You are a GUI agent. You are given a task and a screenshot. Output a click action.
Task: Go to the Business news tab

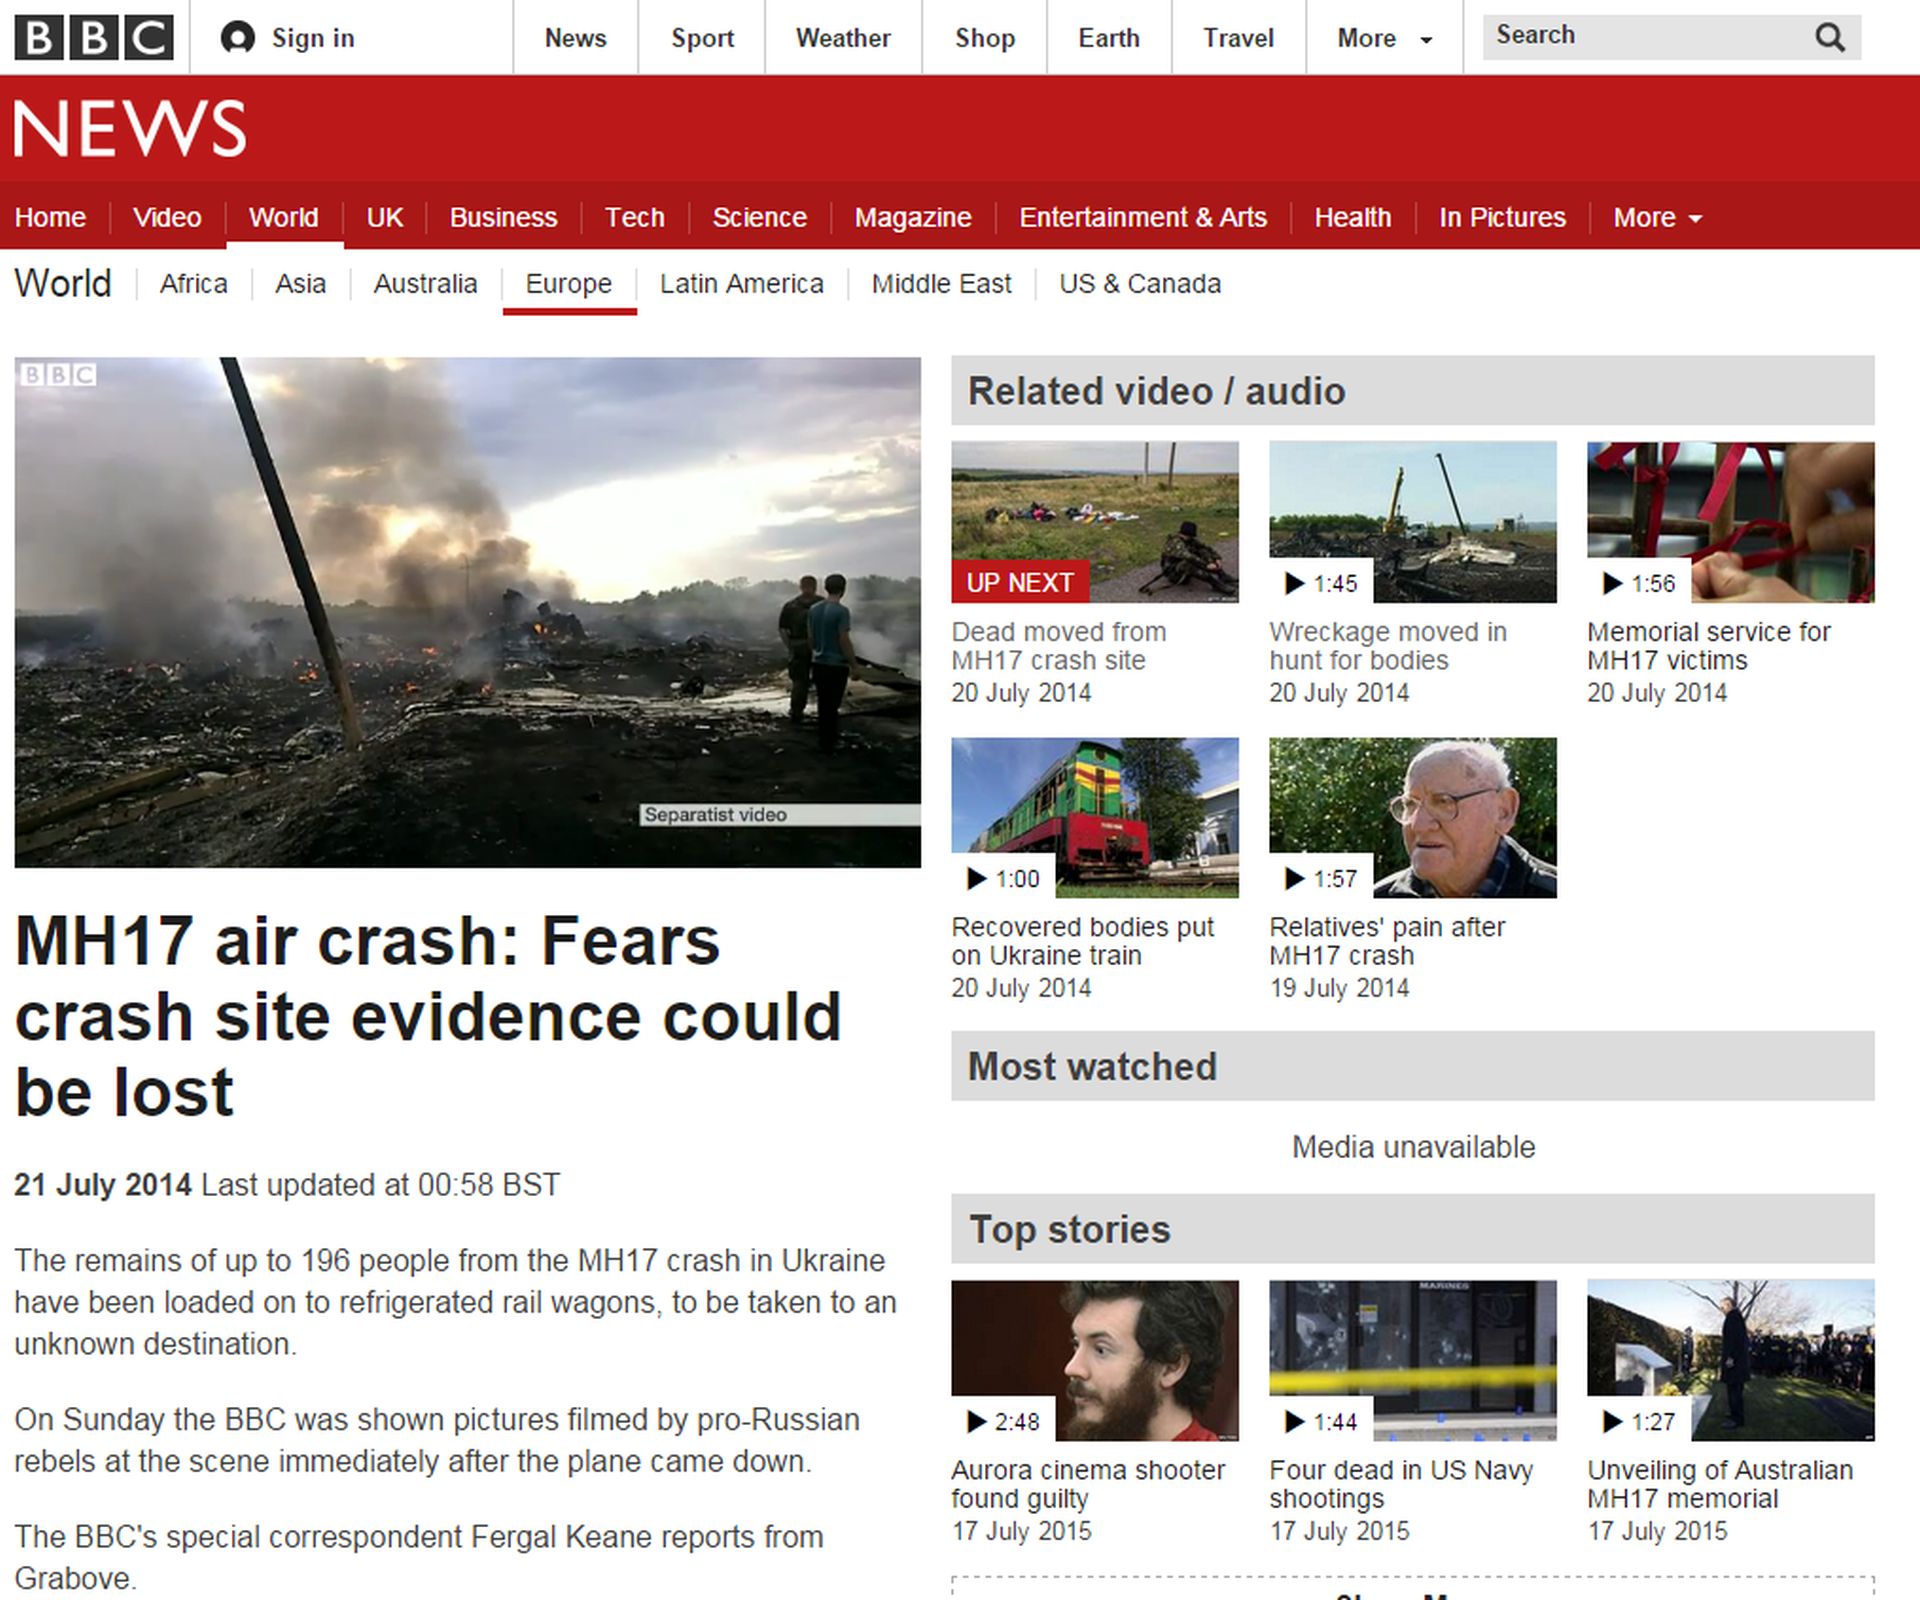click(x=503, y=217)
